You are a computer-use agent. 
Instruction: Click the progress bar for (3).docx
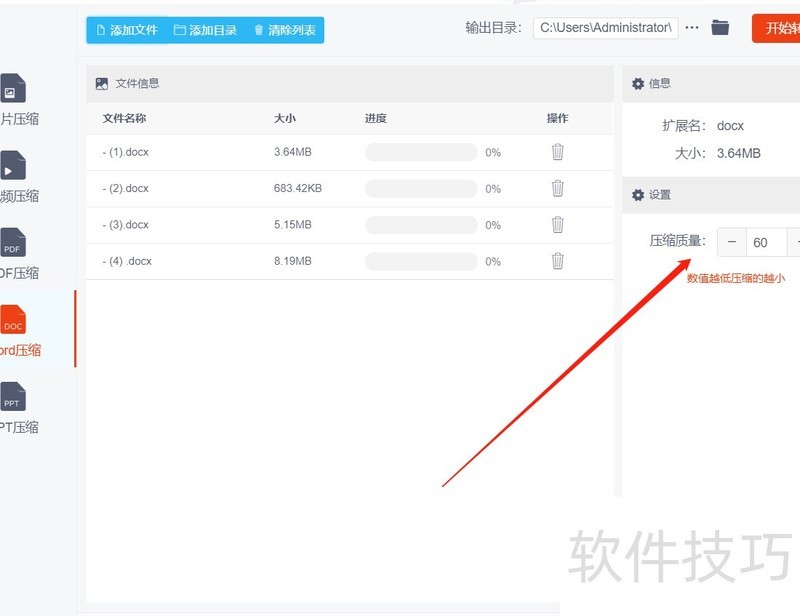tap(421, 225)
